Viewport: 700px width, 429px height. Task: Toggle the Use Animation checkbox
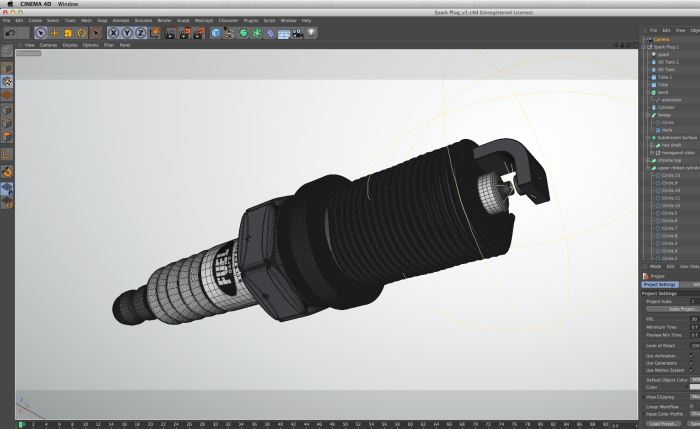692,356
